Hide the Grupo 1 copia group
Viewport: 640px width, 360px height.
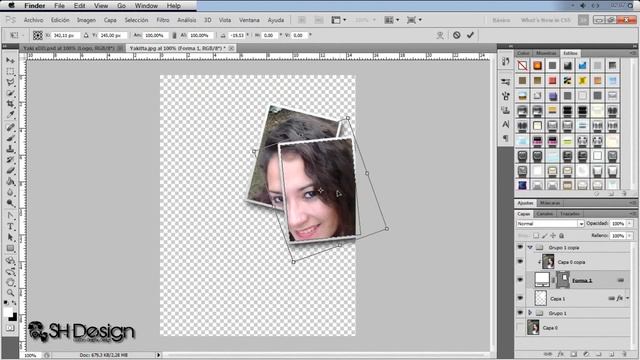pyautogui.click(x=520, y=247)
